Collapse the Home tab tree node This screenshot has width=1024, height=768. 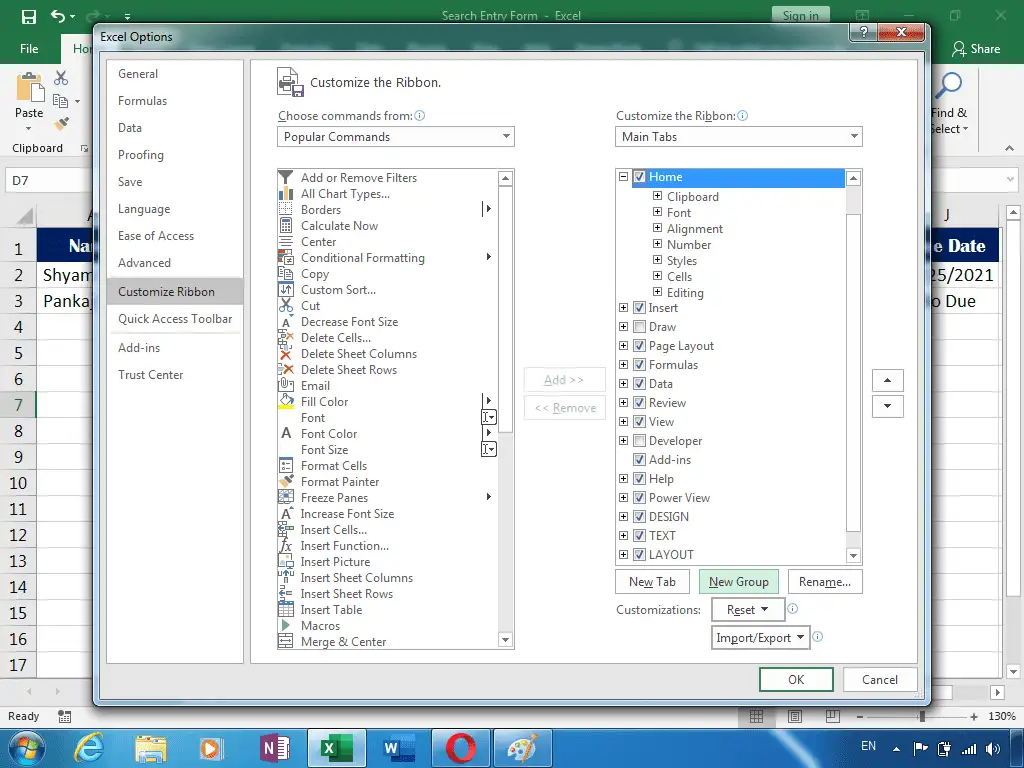[x=623, y=177]
